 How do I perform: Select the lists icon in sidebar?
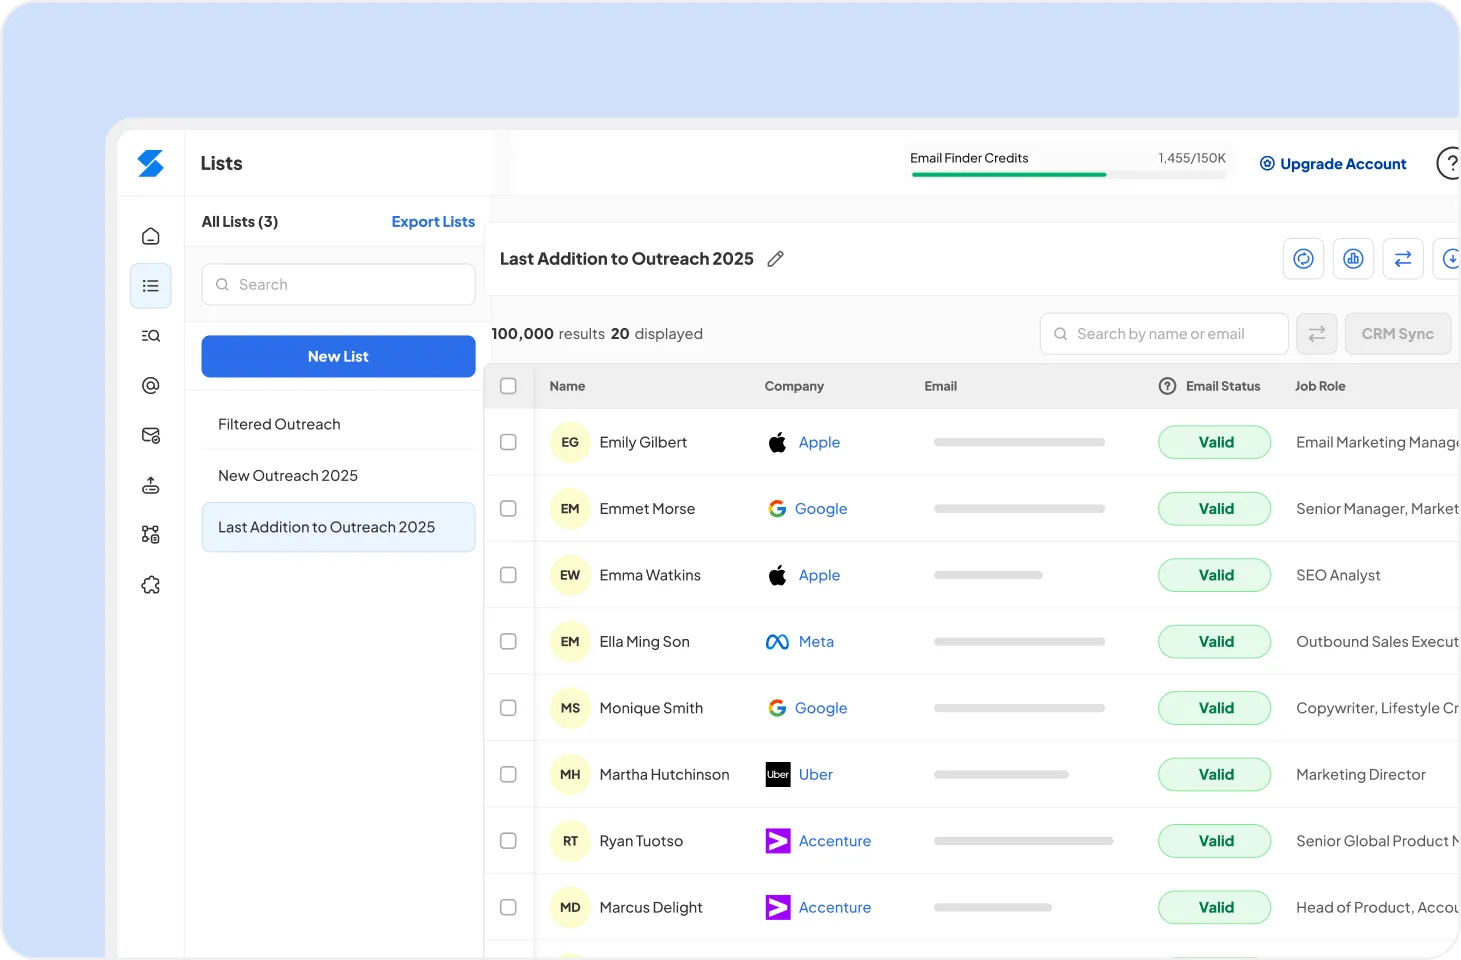150,286
